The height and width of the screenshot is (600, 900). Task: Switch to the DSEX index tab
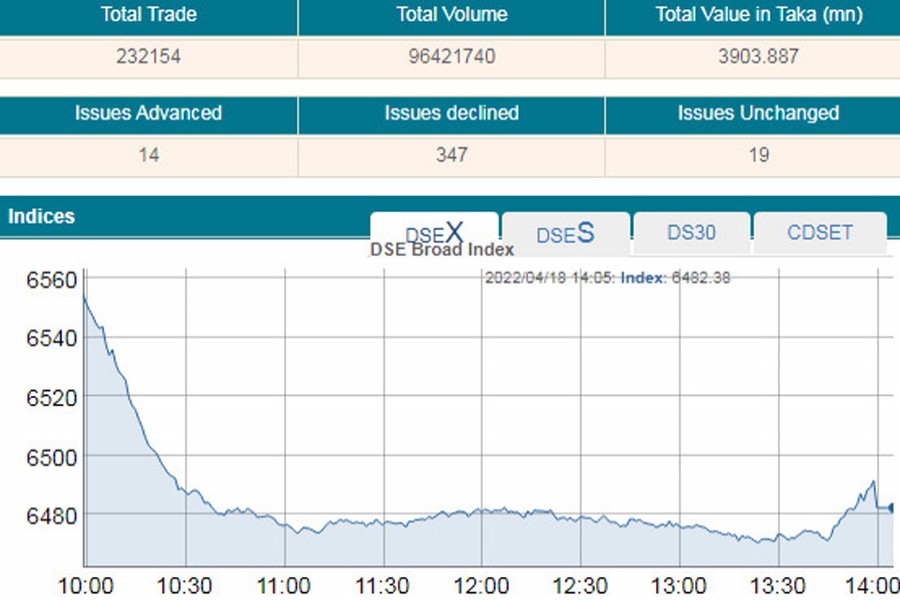tap(434, 232)
